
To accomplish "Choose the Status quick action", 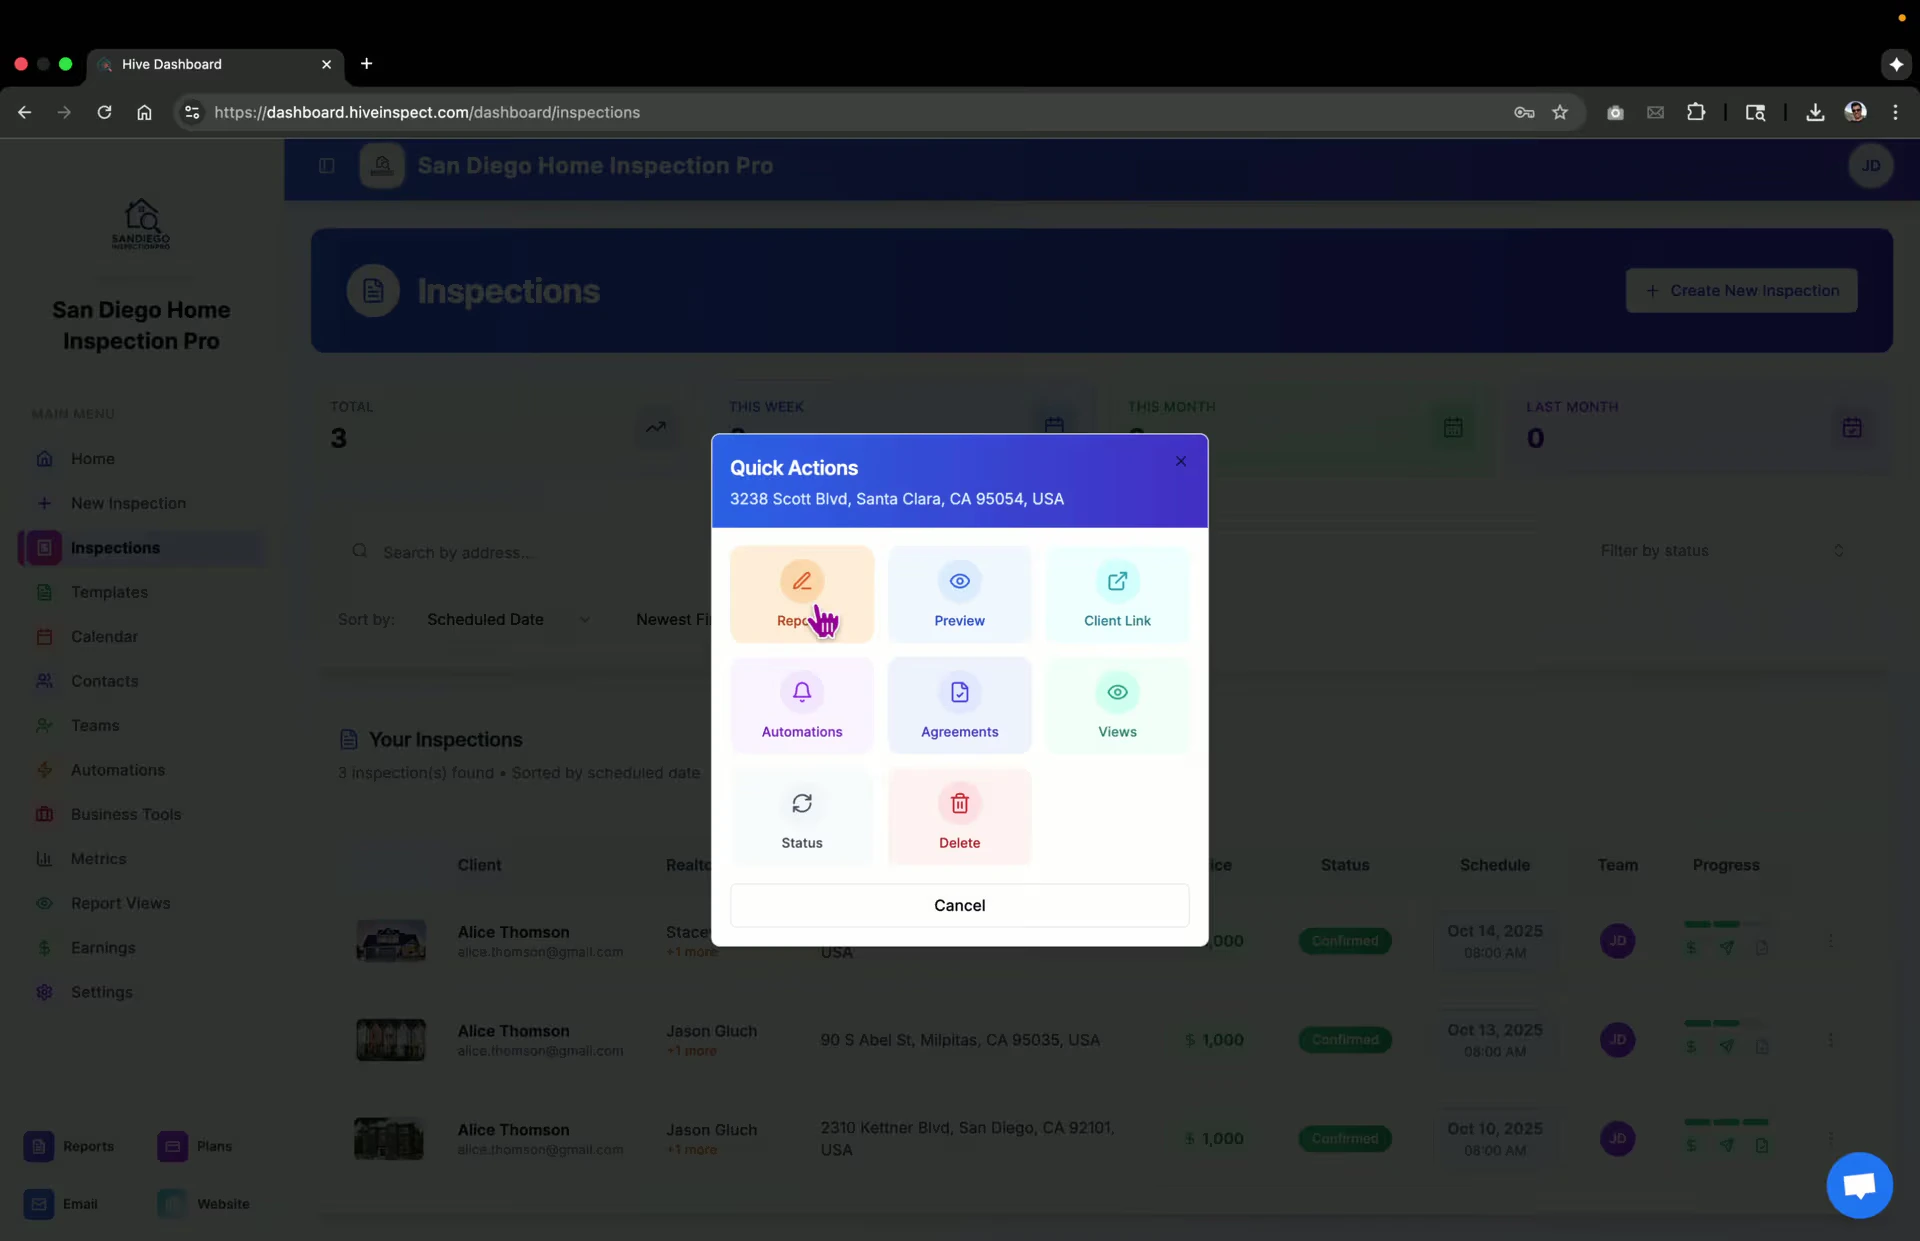I will pos(801,816).
